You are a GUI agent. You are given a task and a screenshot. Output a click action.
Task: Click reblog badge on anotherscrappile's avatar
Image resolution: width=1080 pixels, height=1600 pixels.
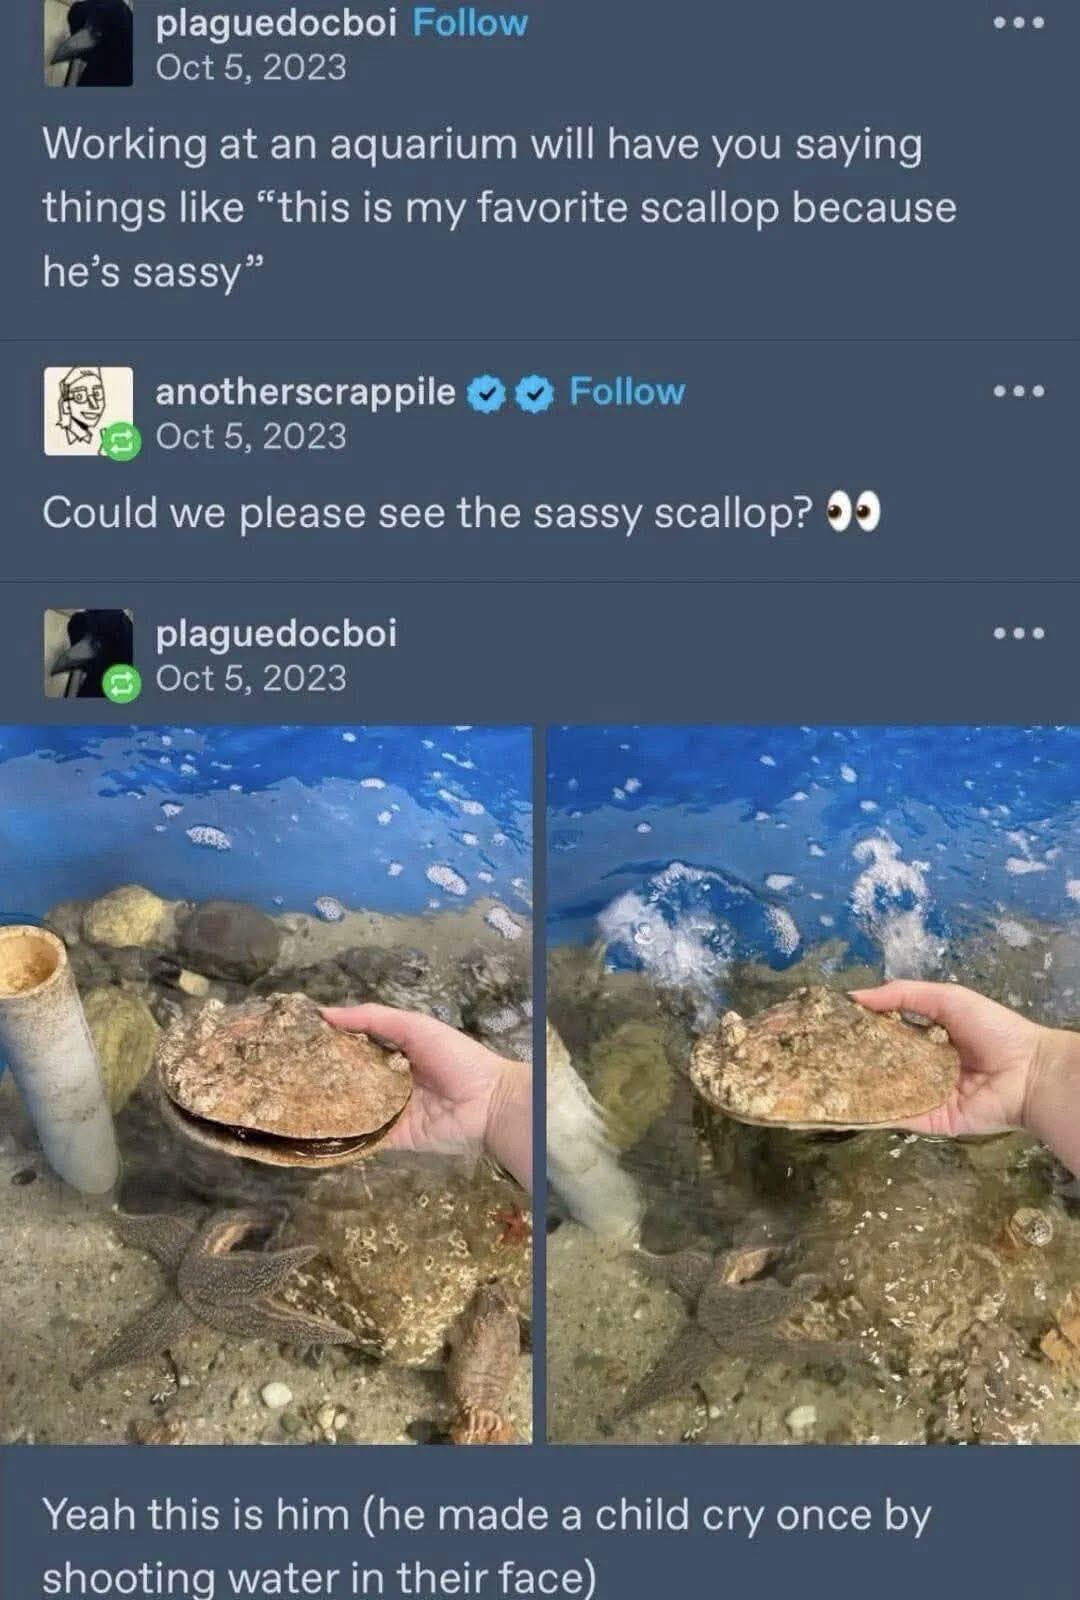click(122, 440)
